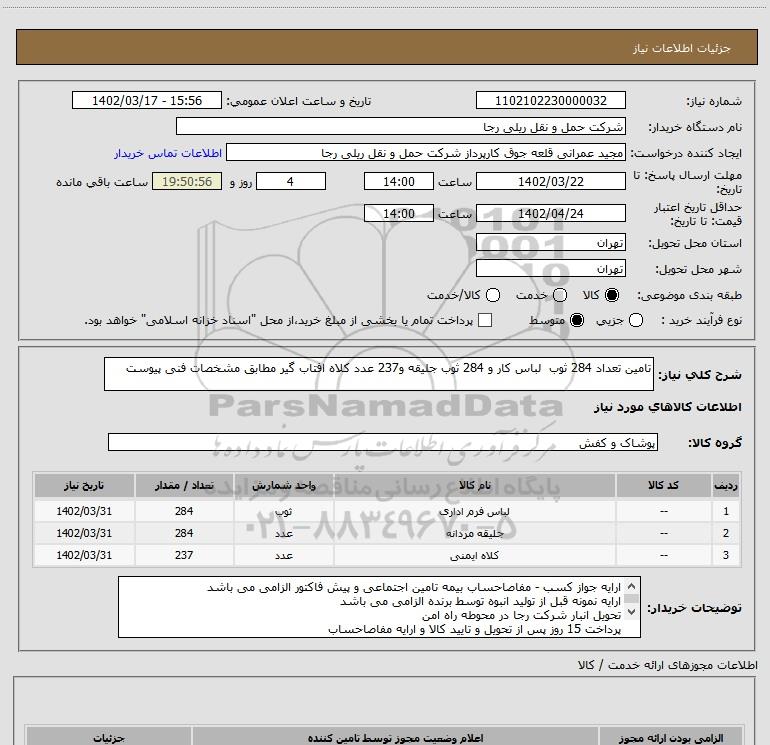Click the buyer name field شرکت حمل و نقل ریلی رجا
Image resolution: width=770 pixels, height=745 pixels.
401,126
